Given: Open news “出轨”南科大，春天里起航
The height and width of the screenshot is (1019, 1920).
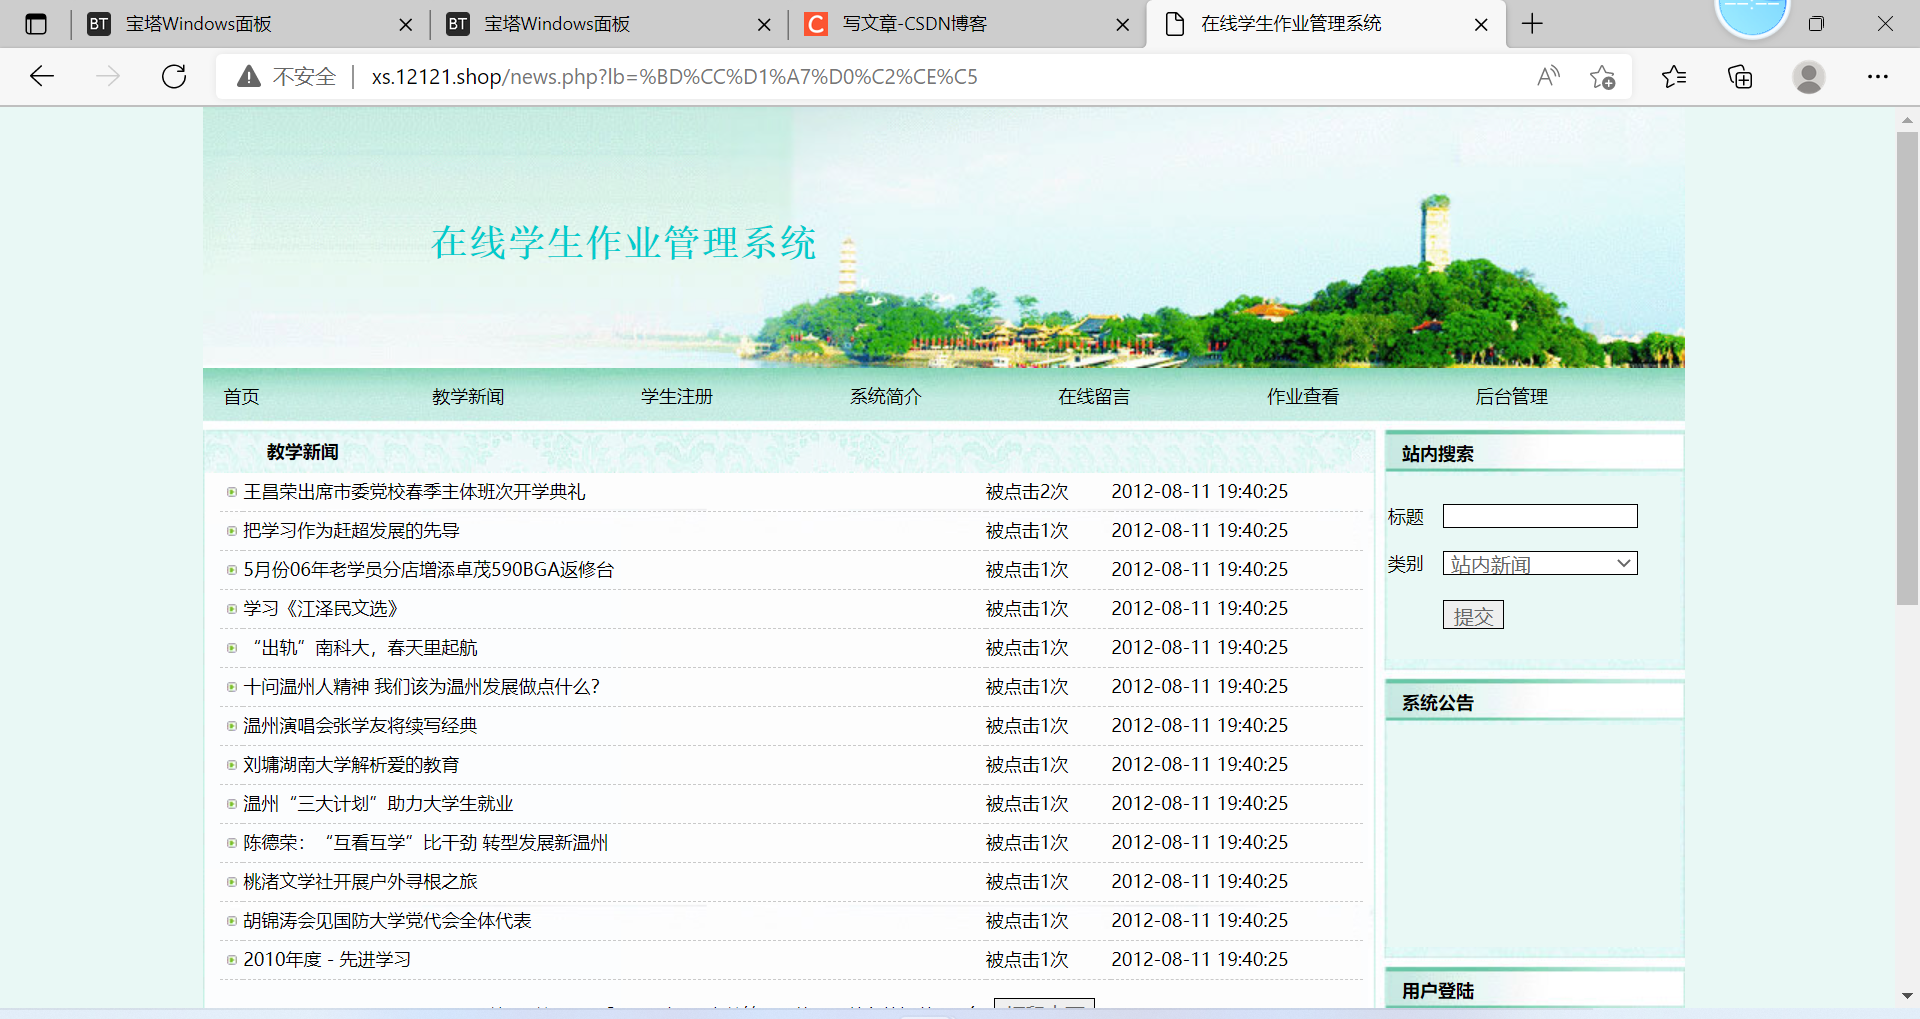Looking at the screenshot, I should coord(364,648).
